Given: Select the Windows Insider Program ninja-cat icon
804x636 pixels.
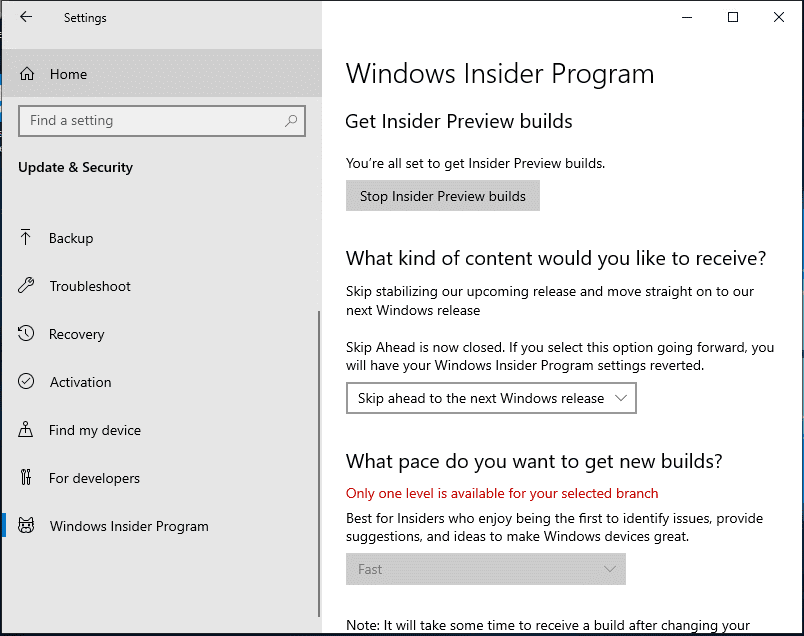Looking at the screenshot, I should [26, 526].
